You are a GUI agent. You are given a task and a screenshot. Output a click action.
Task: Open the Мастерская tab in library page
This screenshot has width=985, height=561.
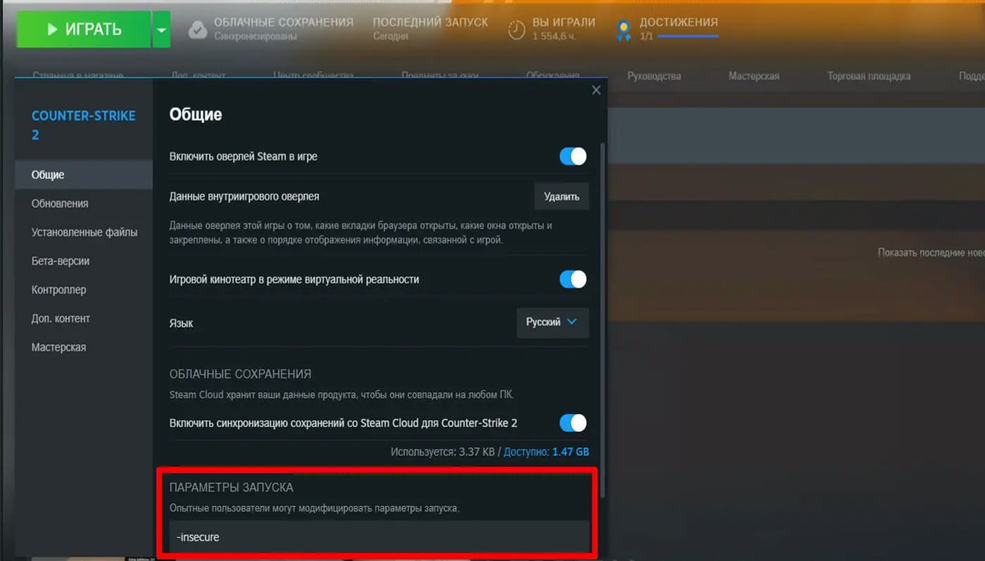(754, 76)
